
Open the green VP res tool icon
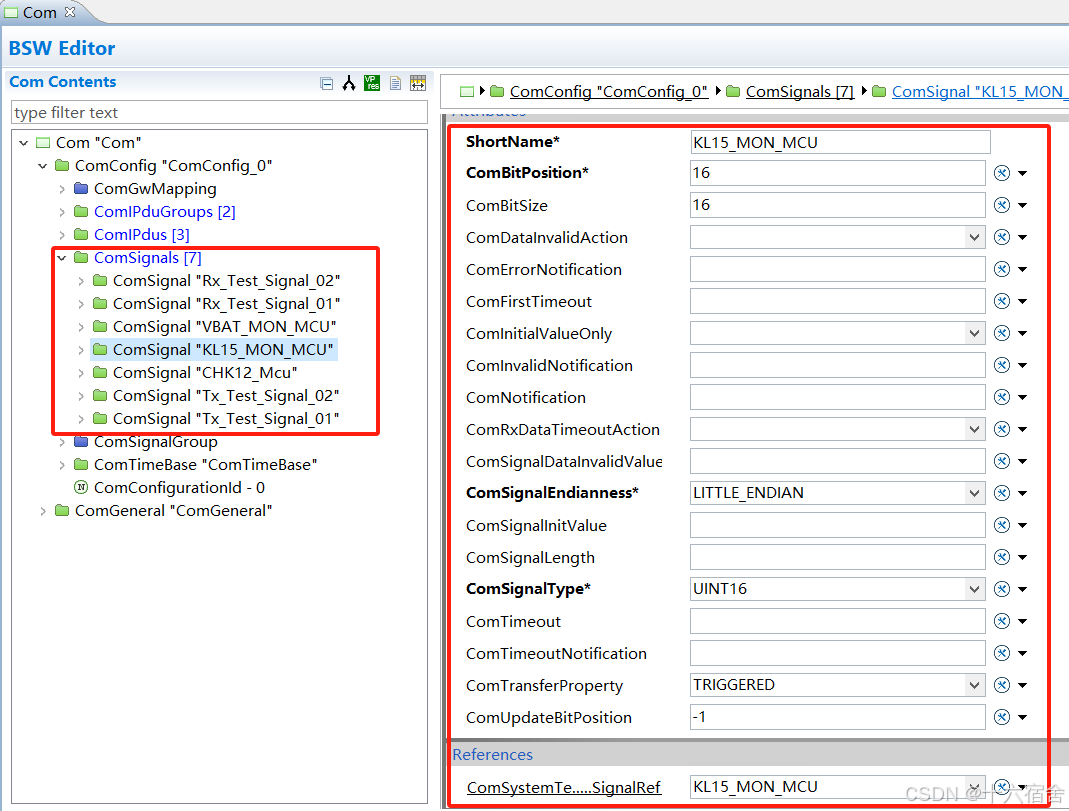[371, 82]
